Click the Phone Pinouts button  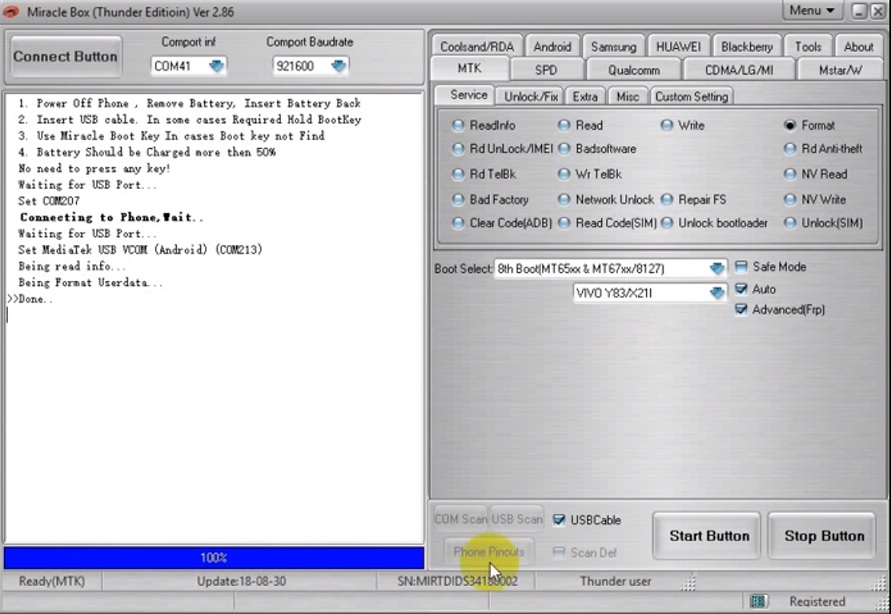(489, 552)
